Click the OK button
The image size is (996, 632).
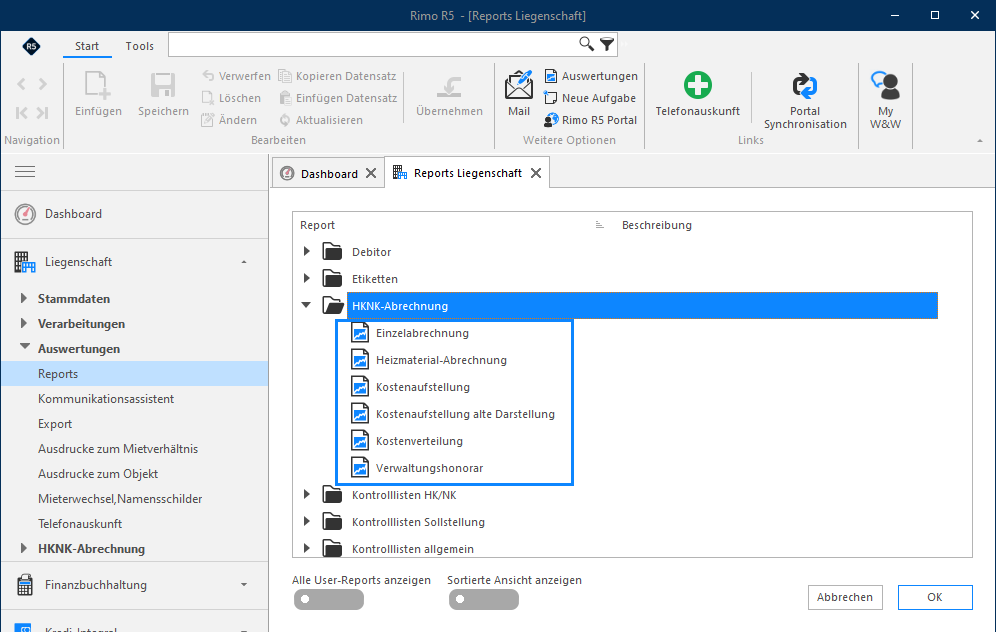point(934,597)
